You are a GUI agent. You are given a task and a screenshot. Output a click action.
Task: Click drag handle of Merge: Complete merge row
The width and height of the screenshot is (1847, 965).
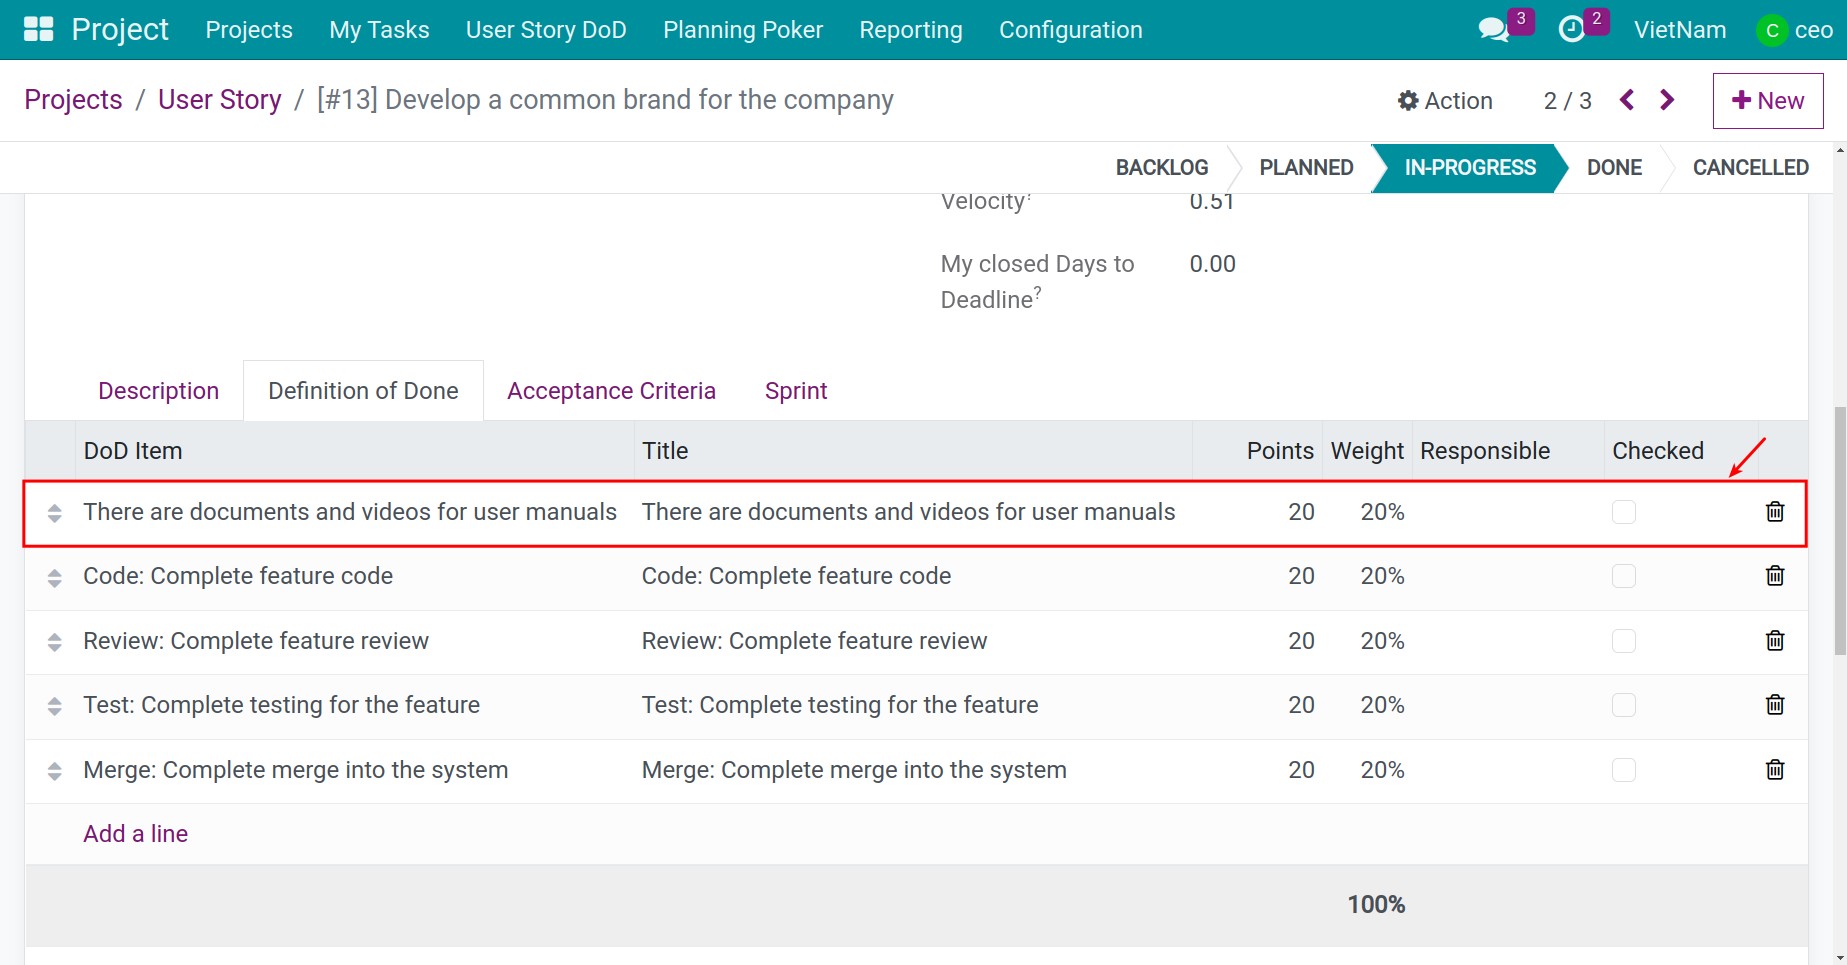tap(55, 771)
